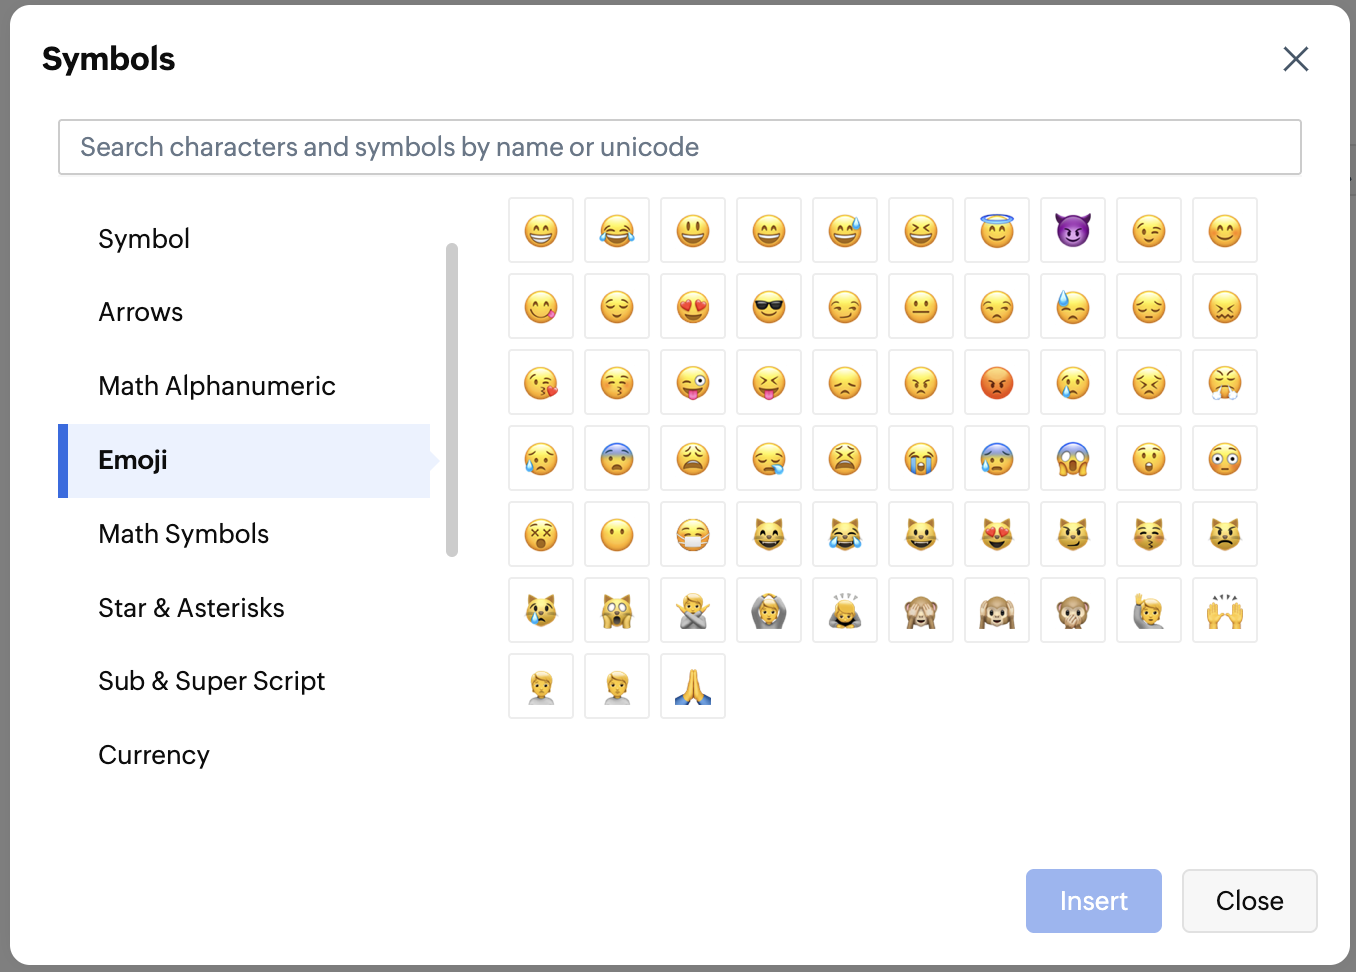Image resolution: width=1356 pixels, height=972 pixels.
Task: Open the Currency symbol category
Action: (x=154, y=755)
